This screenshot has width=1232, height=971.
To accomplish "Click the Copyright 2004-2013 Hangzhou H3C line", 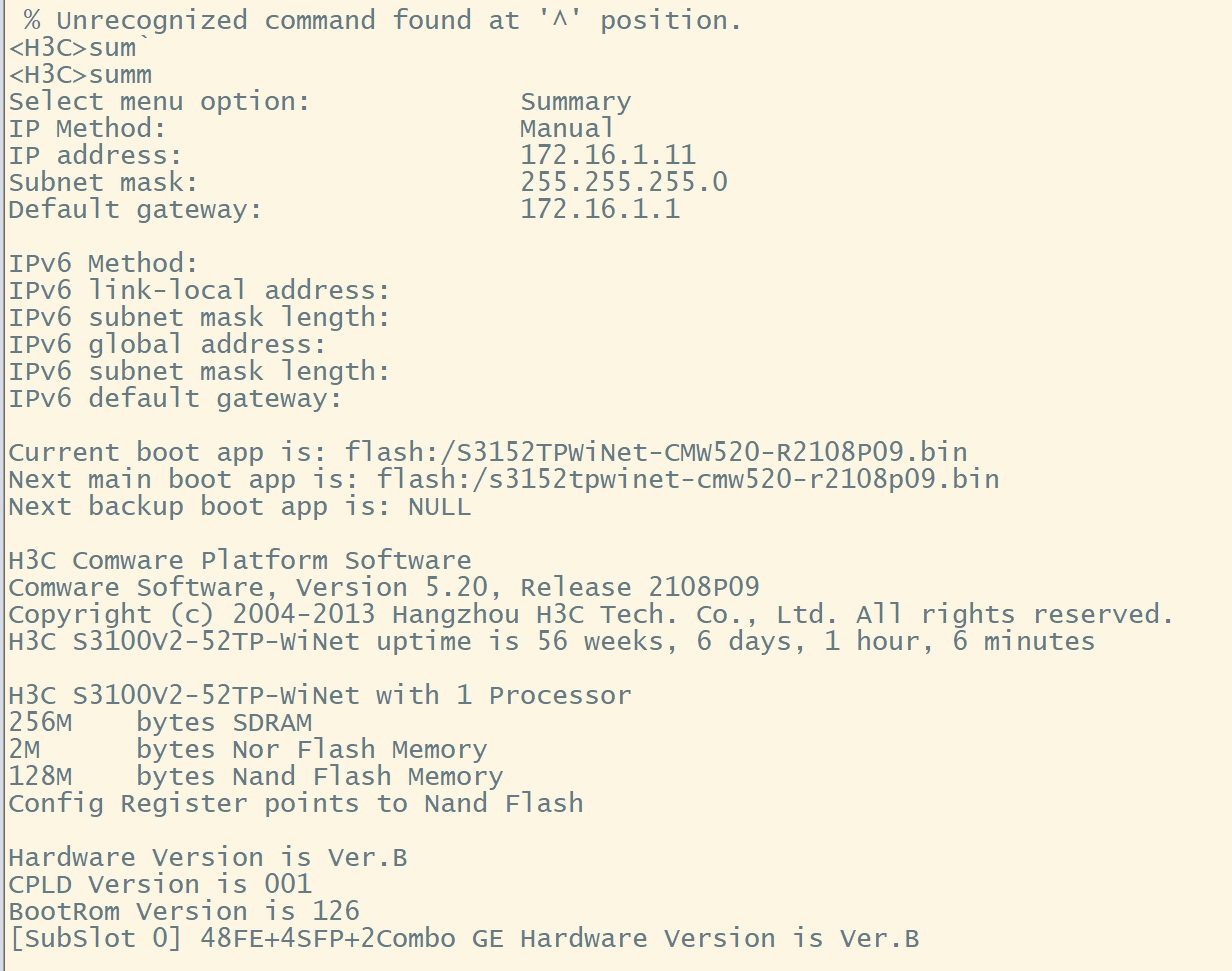I will click(591, 614).
